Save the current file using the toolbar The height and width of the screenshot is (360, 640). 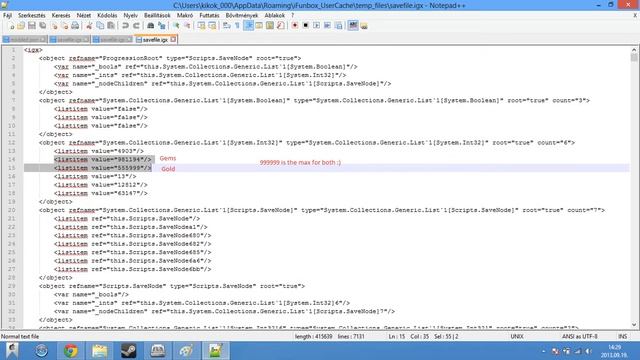pyautogui.click(x=31, y=26)
